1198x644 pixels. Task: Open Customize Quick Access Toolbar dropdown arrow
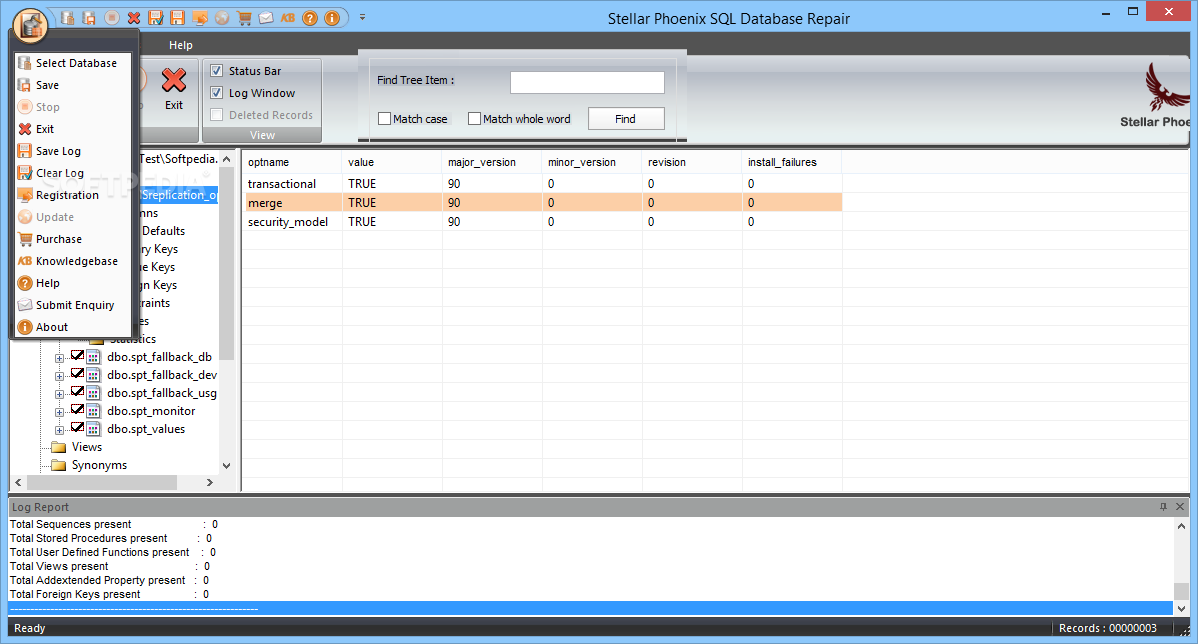click(362, 18)
